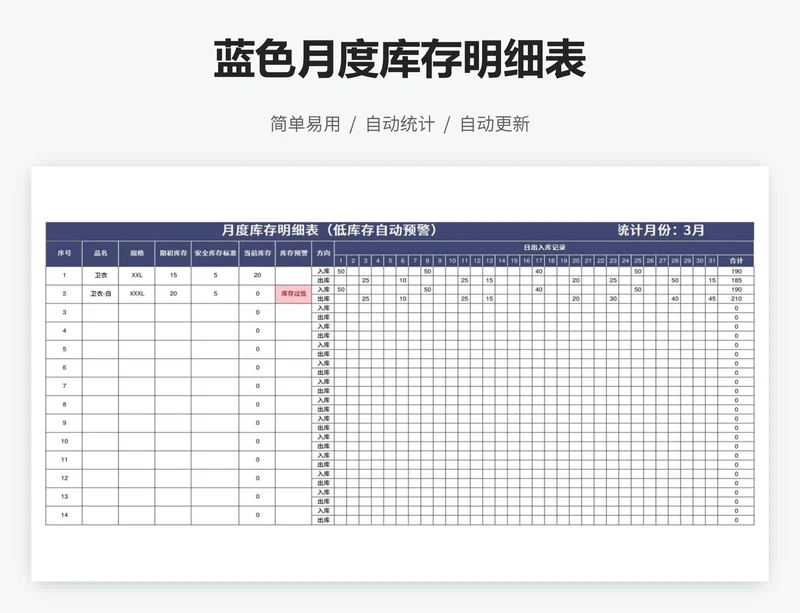Viewport: 800px width, 613px height.
Task: Click the 品名 column header
Action: click(x=101, y=253)
